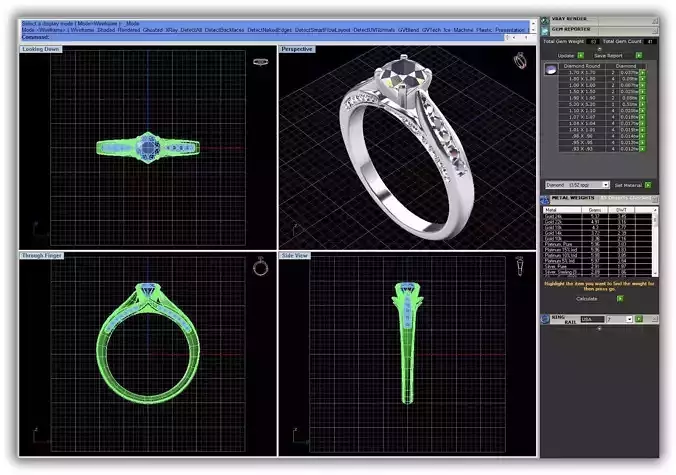Open the ring size 7 dropdown
Viewport: 676px width, 475px height.
pyautogui.click(x=629, y=319)
